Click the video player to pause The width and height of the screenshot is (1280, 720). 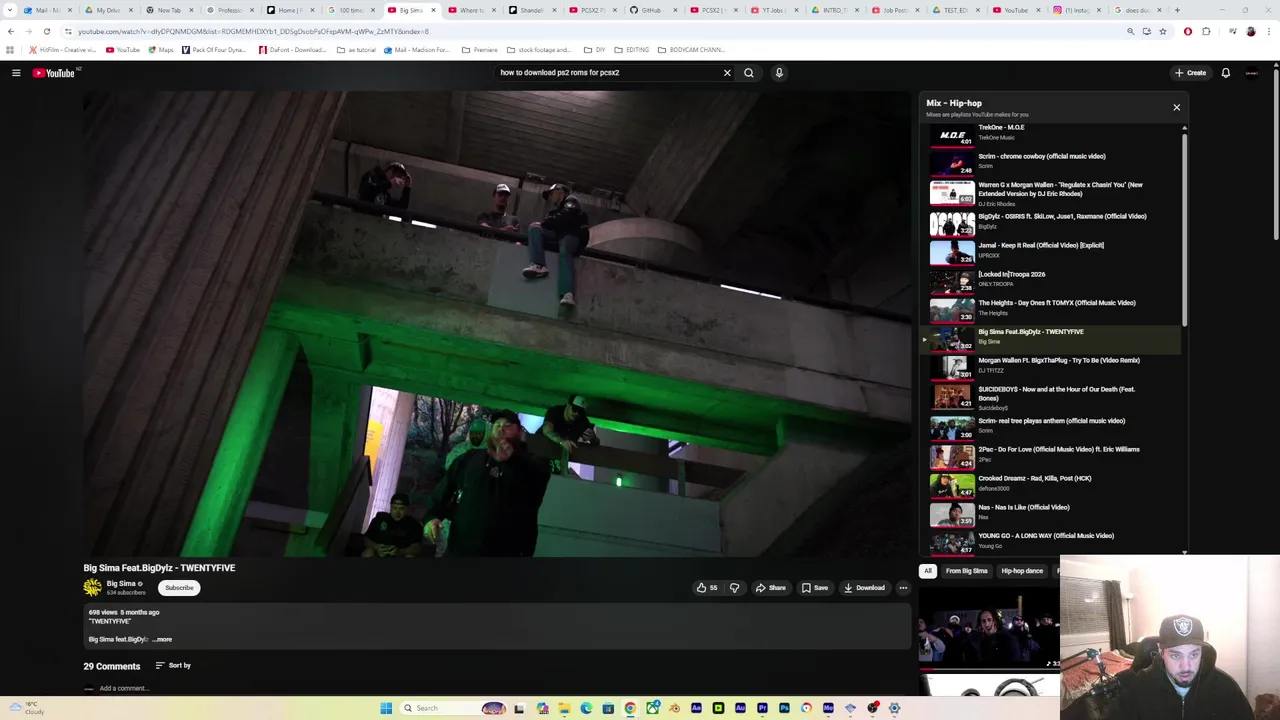(497, 324)
